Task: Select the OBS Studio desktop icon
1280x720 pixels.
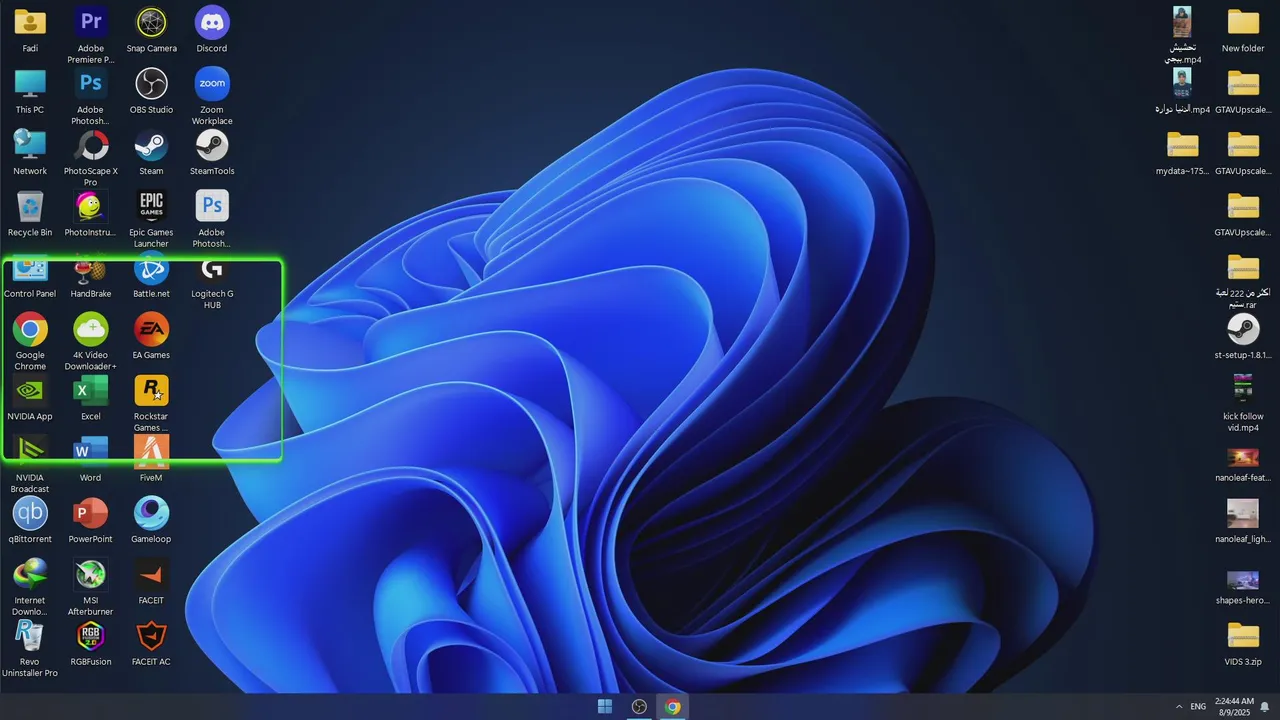Action: 151,83
